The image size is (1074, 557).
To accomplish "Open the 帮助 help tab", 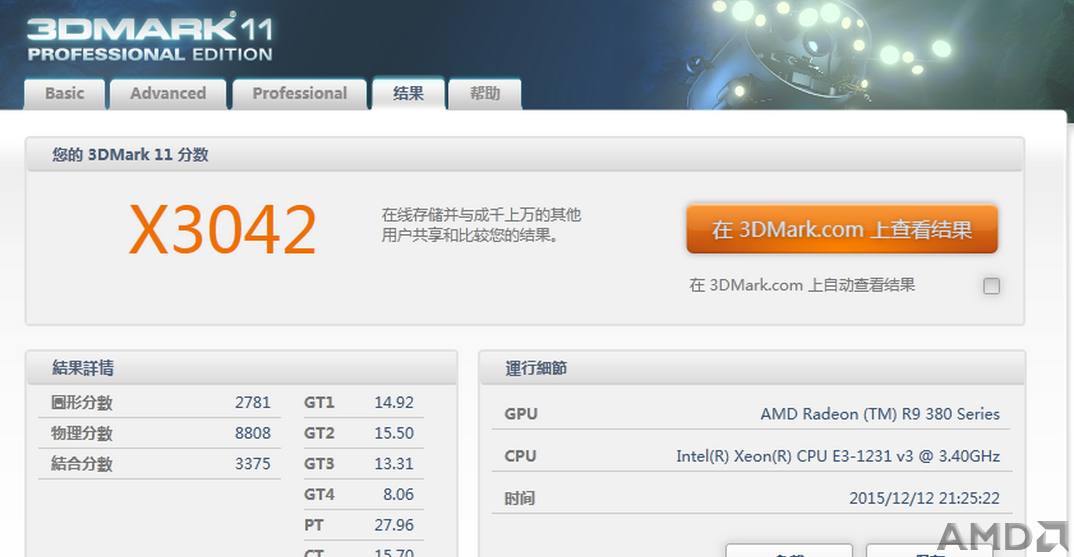I will (484, 94).
